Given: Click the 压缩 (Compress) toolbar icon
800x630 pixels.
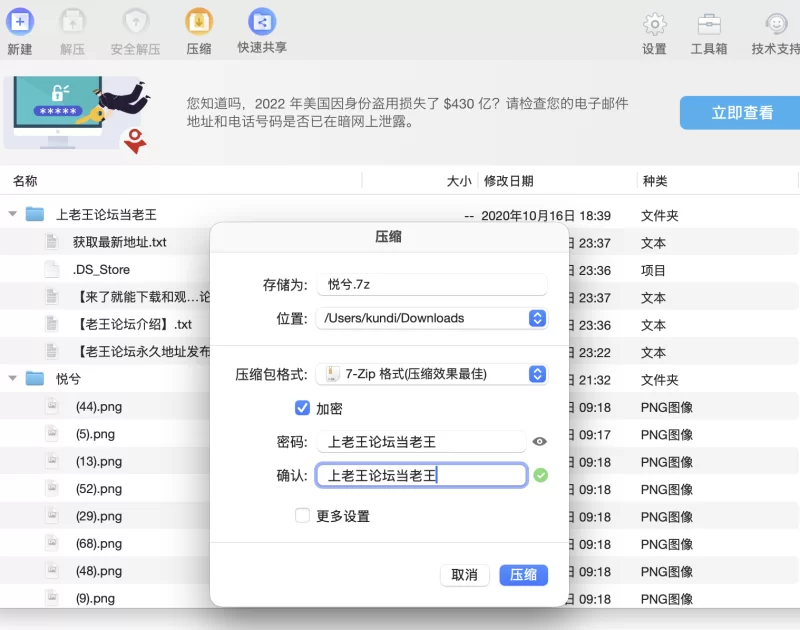Looking at the screenshot, I should (x=199, y=22).
